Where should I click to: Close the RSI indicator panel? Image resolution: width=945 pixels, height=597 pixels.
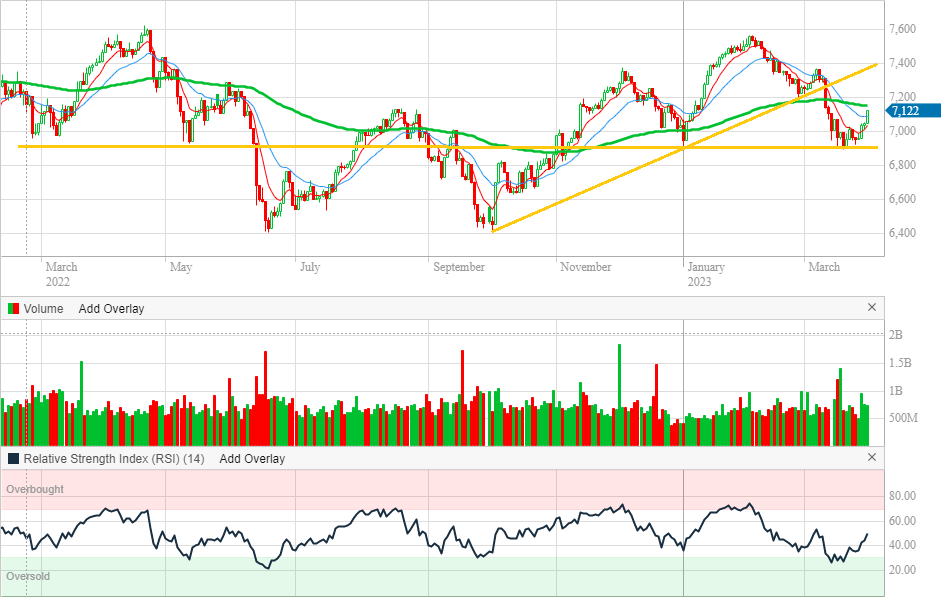coord(871,458)
